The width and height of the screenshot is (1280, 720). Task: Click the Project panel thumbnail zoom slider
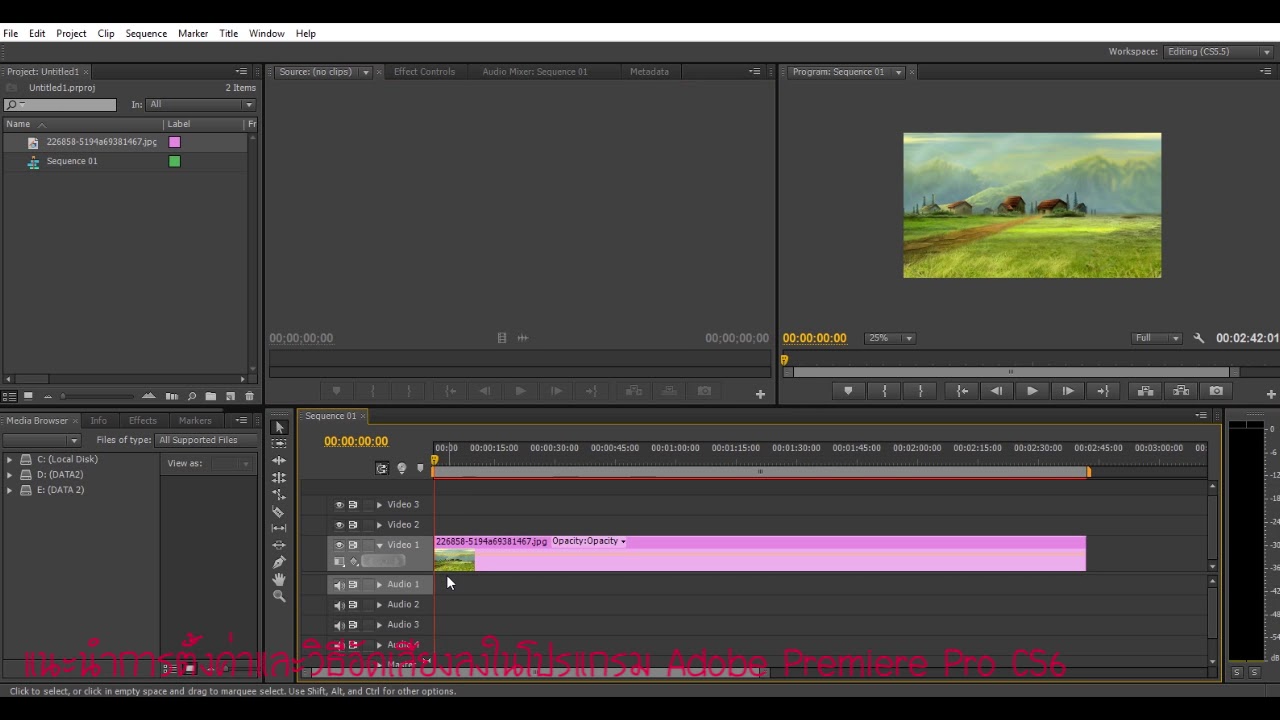coord(97,397)
